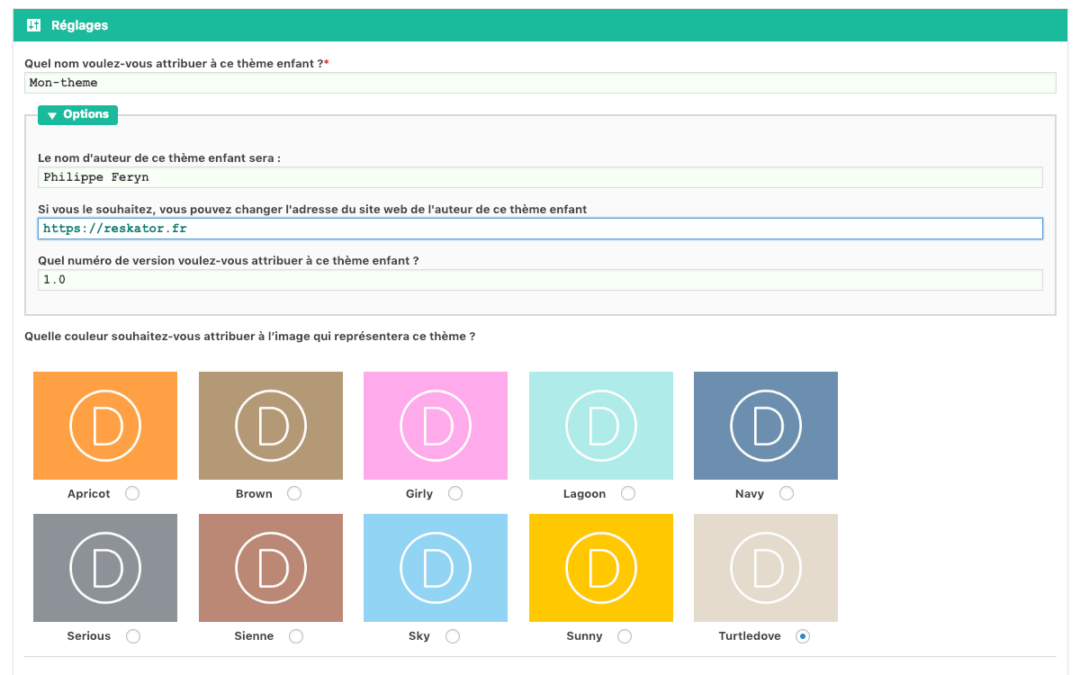Click the Apricot label text
Viewport: 1080px width, 675px height.
point(89,494)
